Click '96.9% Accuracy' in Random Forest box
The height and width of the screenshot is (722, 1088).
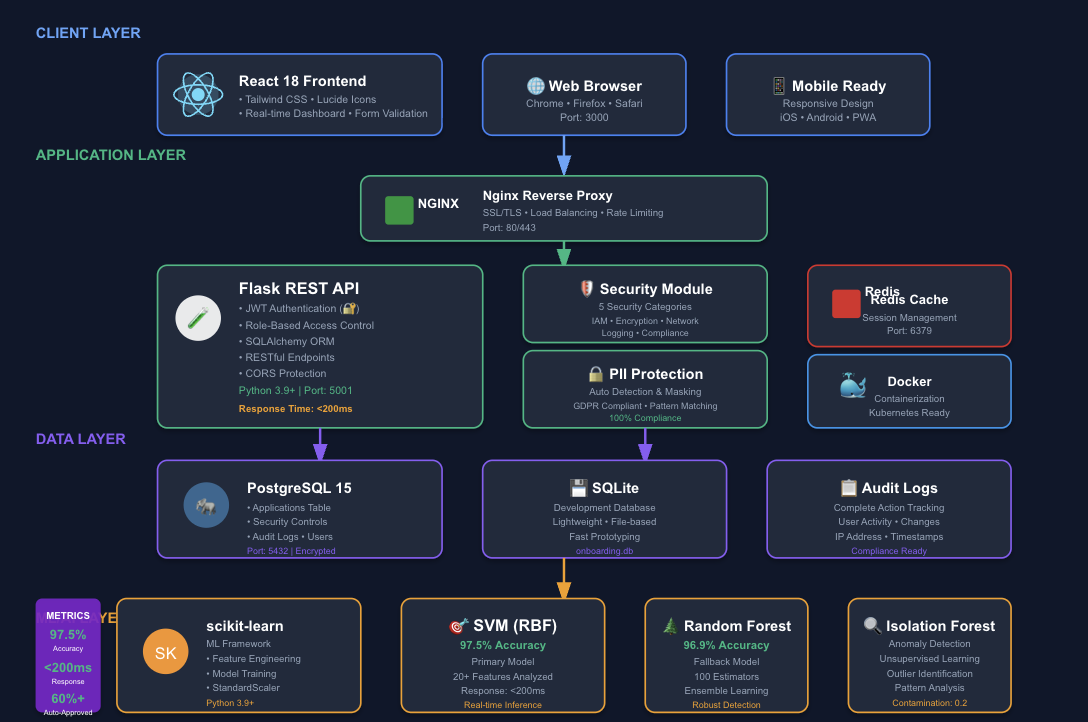[726, 646]
